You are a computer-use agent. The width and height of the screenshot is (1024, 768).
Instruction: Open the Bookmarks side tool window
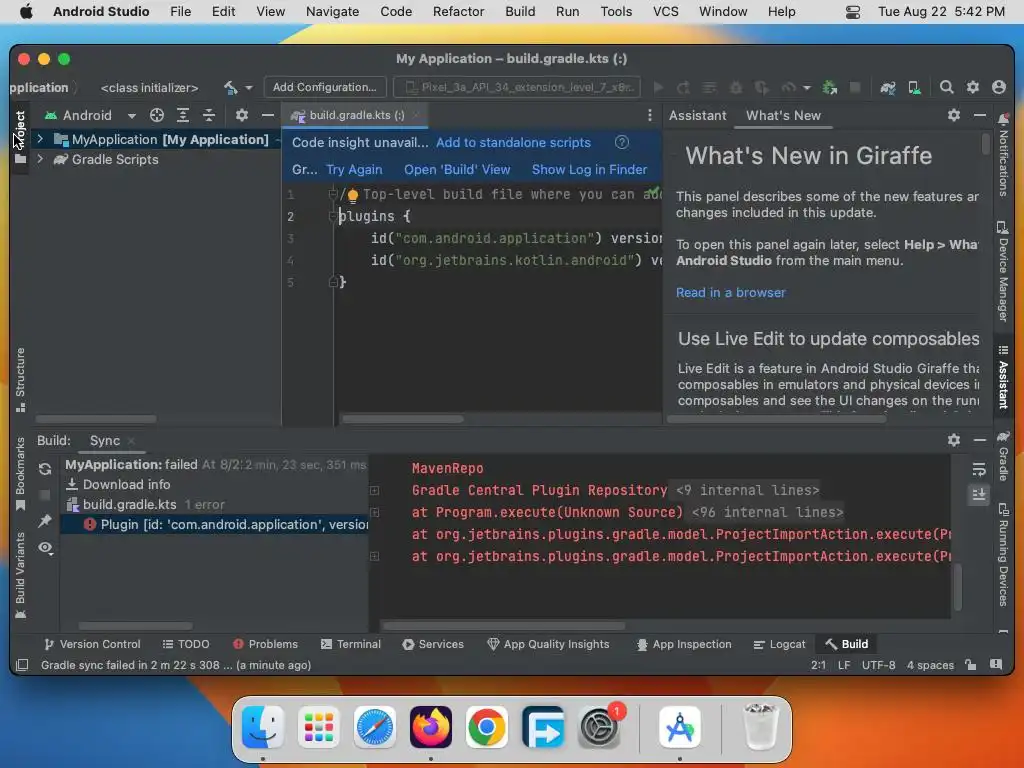point(20,474)
